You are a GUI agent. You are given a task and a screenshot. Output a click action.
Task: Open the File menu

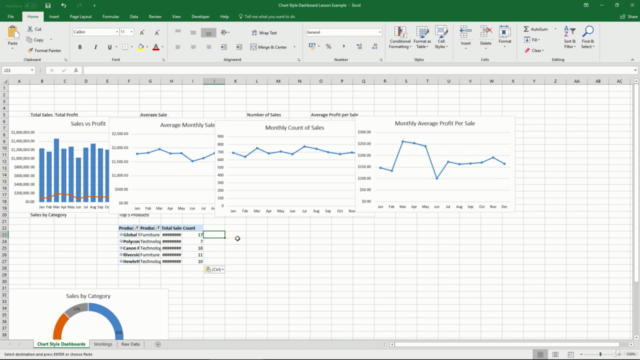[x=11, y=17]
